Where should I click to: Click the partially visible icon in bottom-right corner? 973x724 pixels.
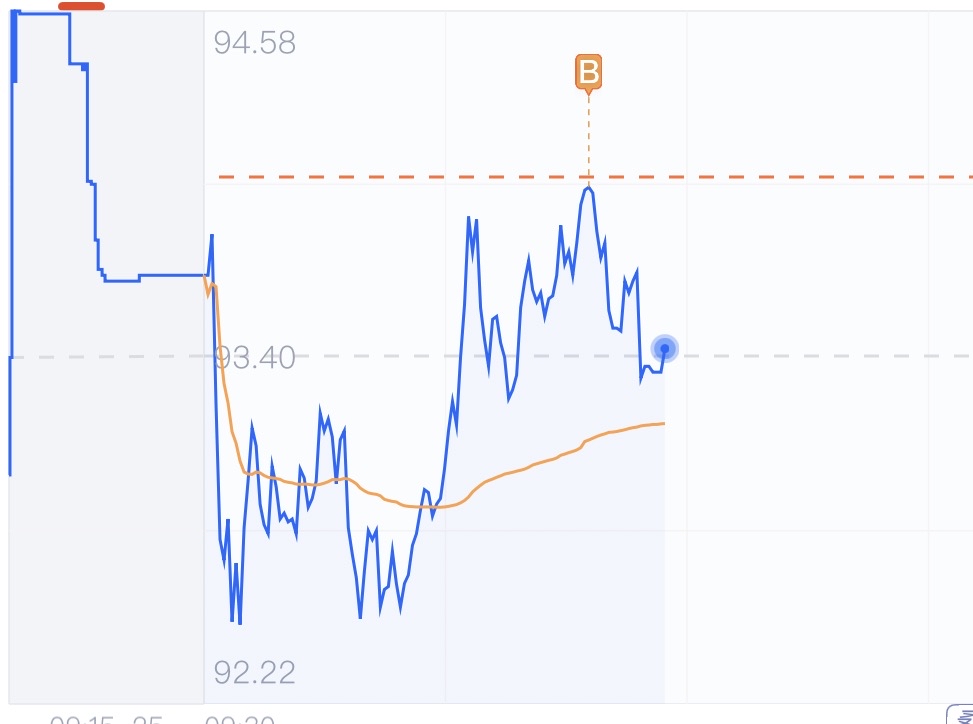pos(960,714)
